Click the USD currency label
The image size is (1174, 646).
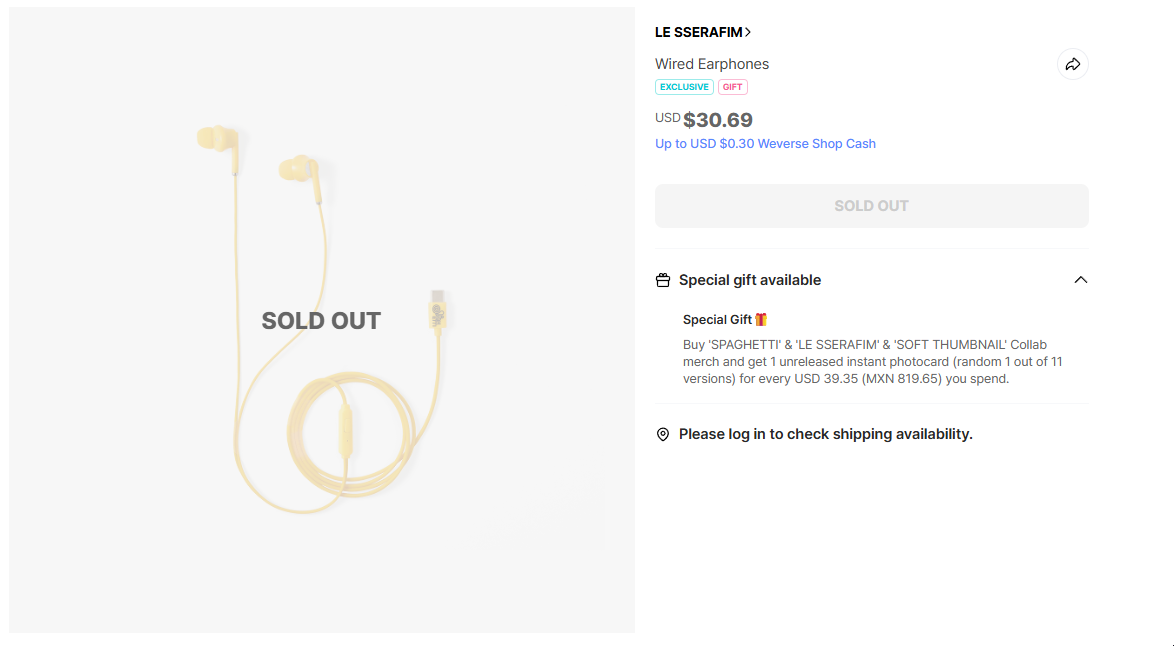tap(667, 118)
